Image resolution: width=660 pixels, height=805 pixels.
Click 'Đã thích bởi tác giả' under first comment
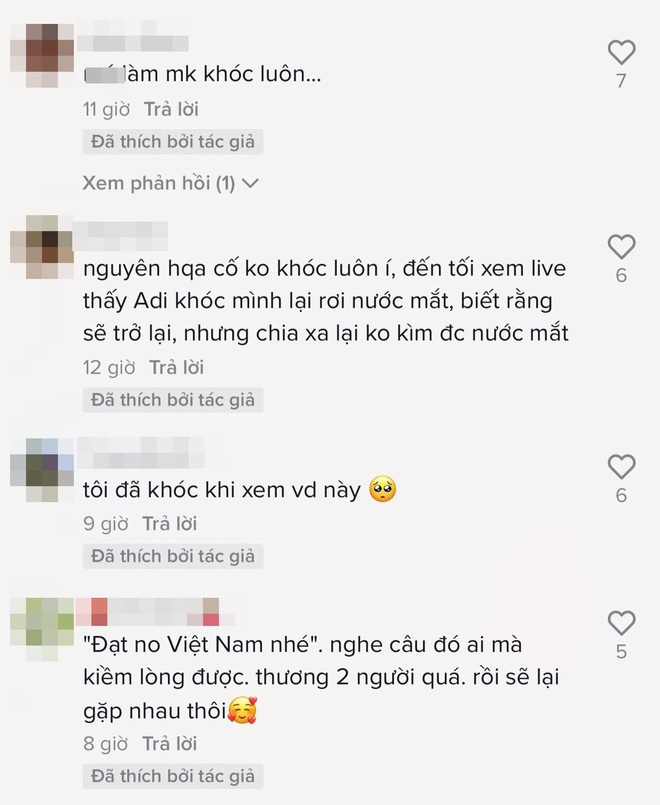click(173, 142)
